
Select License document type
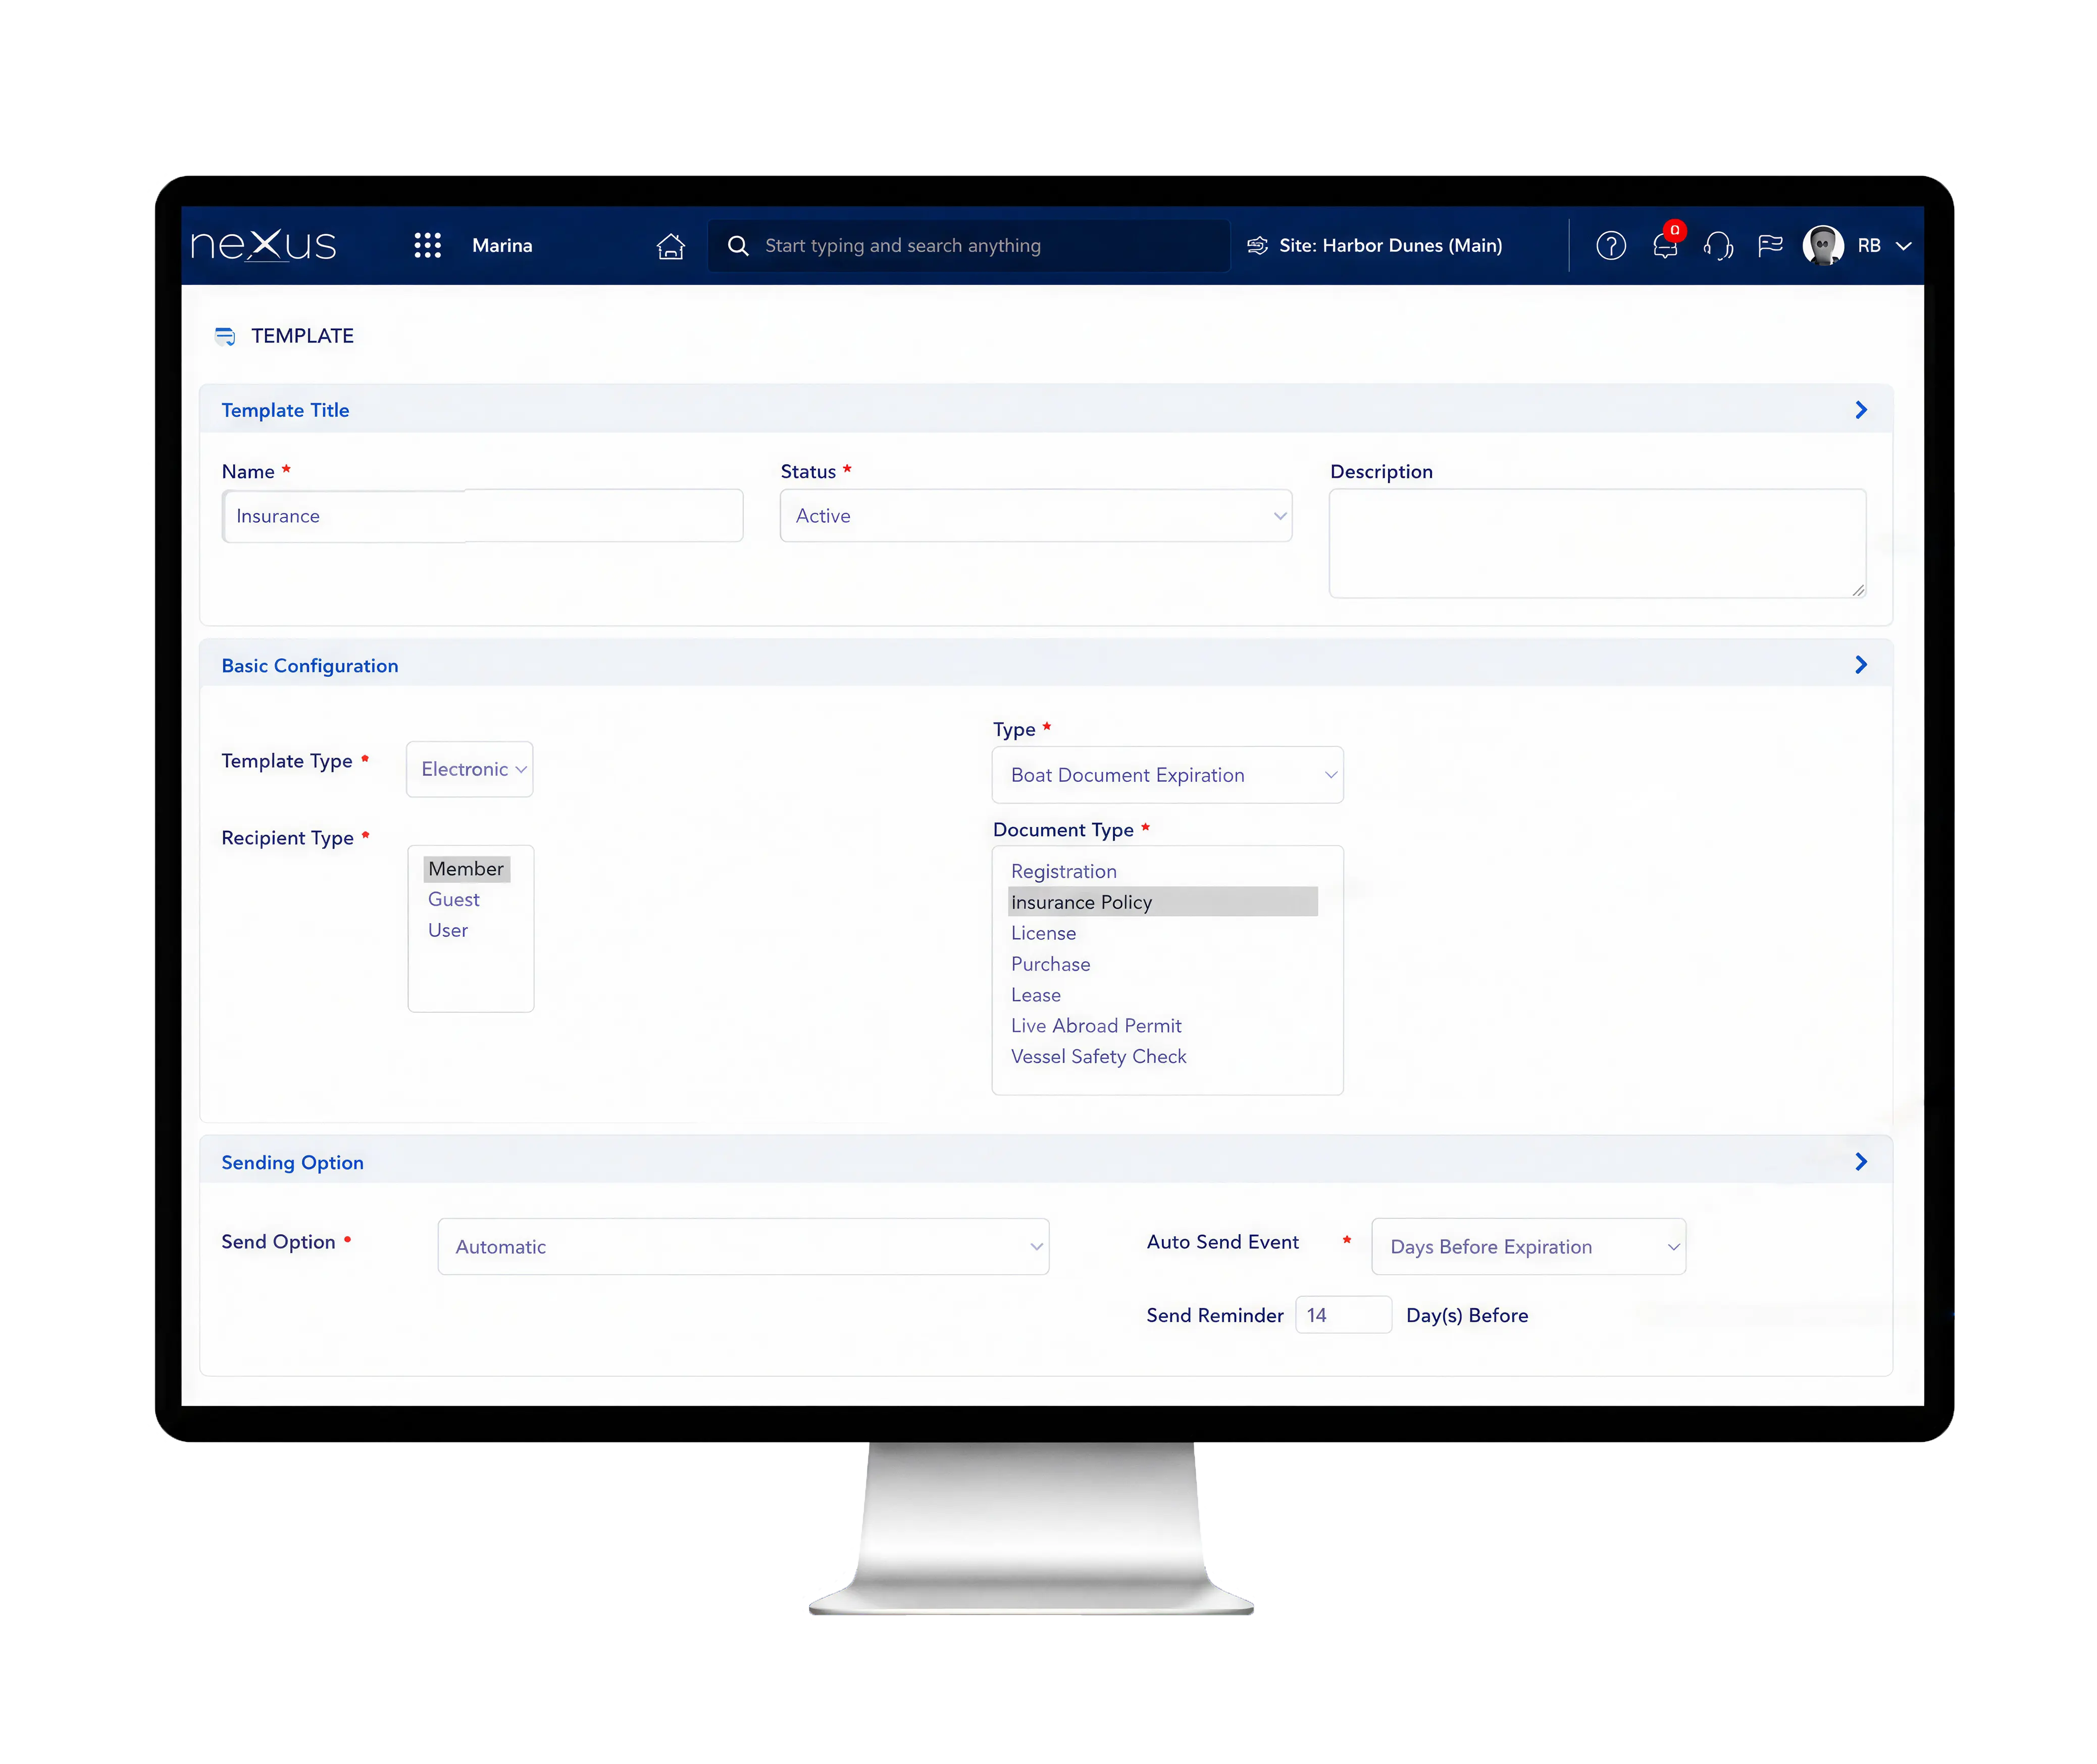click(x=1043, y=933)
